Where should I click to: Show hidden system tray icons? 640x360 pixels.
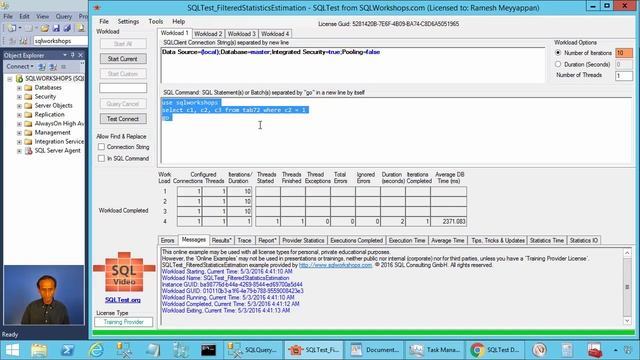click(616, 350)
